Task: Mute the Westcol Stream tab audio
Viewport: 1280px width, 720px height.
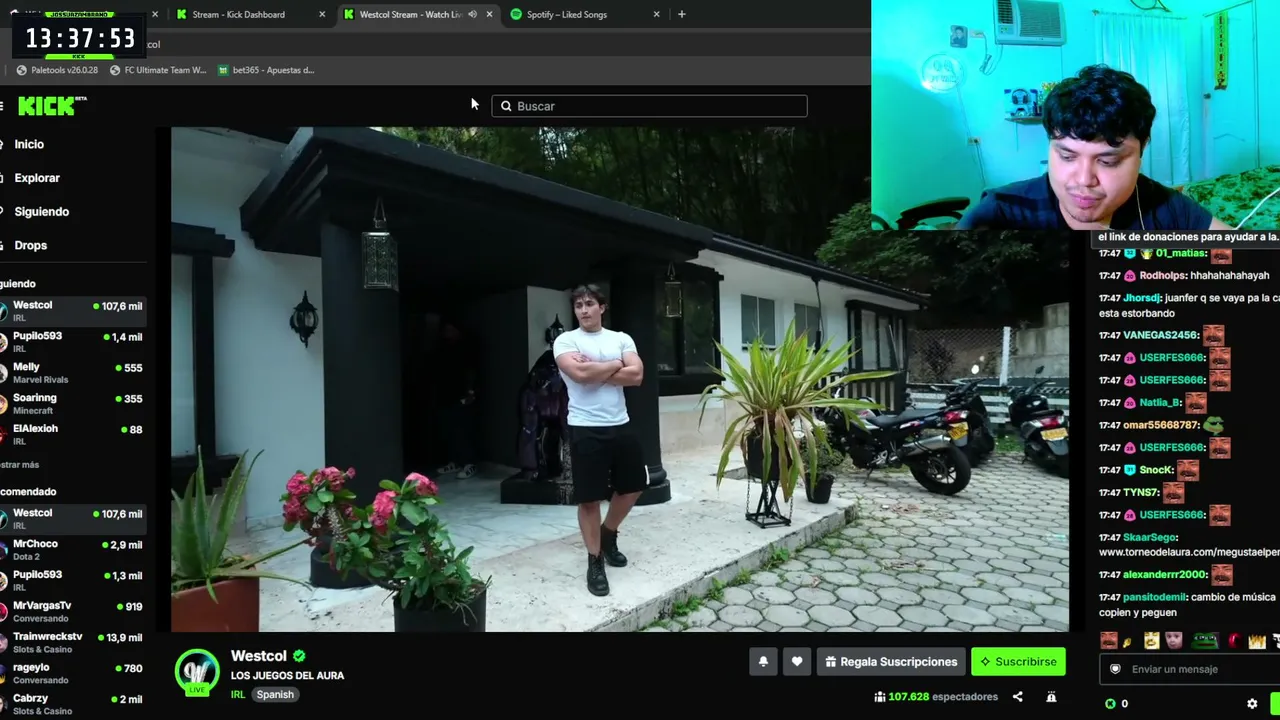Action: point(472,14)
